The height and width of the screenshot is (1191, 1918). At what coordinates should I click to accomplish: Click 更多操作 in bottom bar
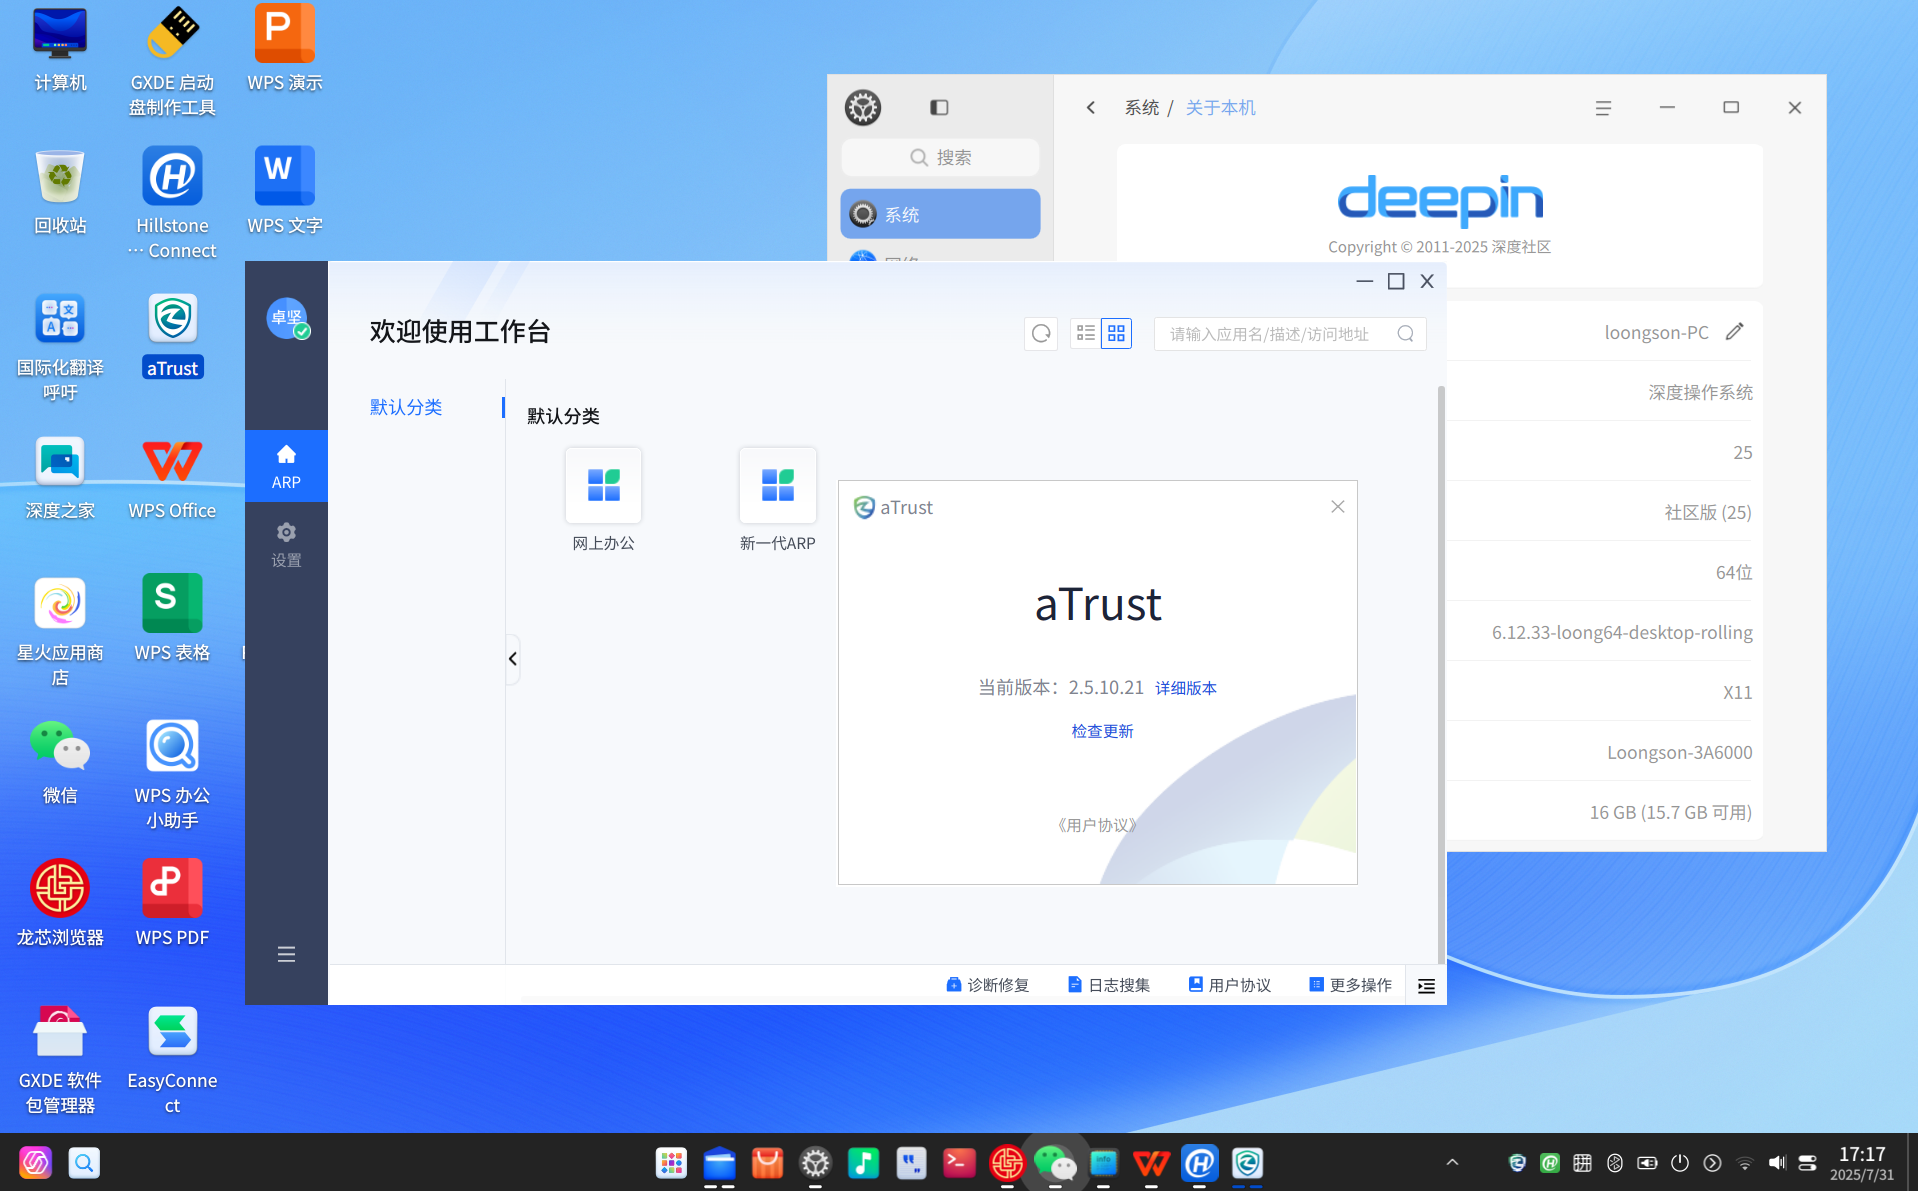(x=1351, y=985)
